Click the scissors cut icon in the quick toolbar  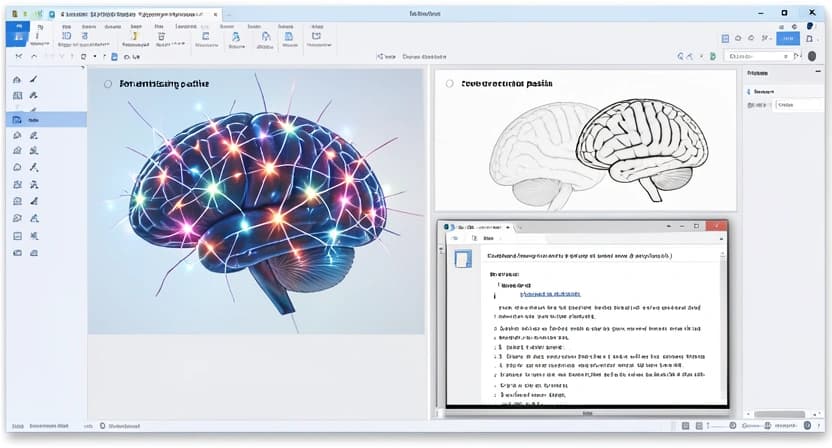tap(19, 56)
